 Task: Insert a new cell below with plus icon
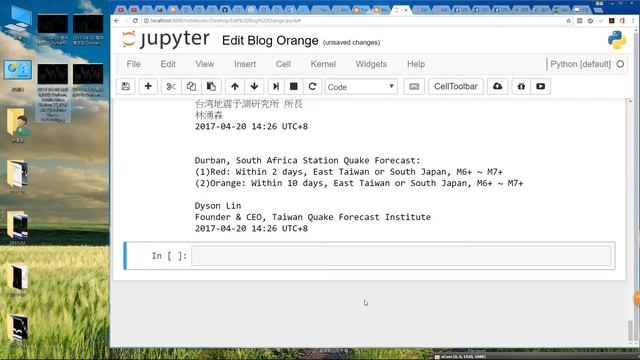click(x=148, y=87)
